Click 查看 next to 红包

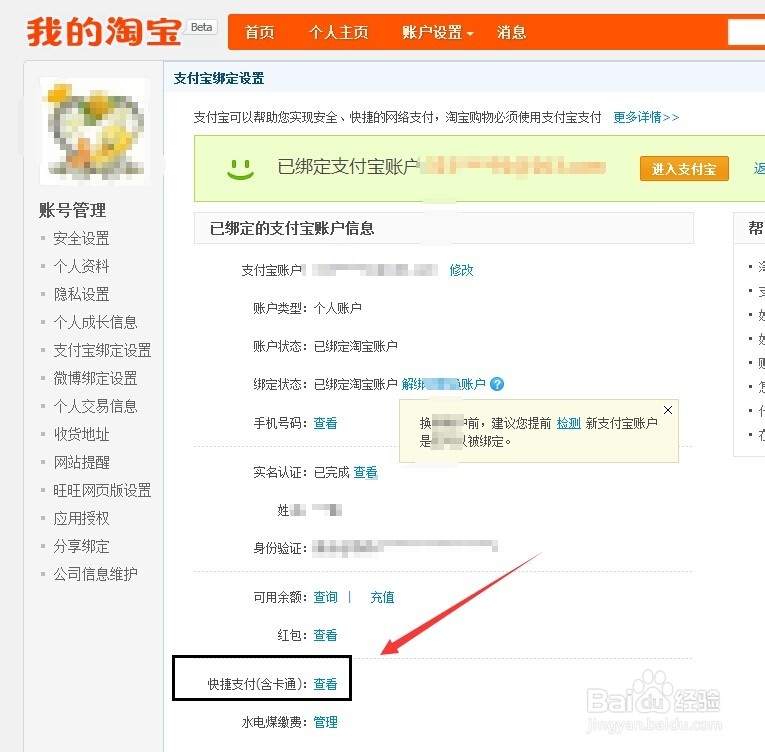coord(325,635)
